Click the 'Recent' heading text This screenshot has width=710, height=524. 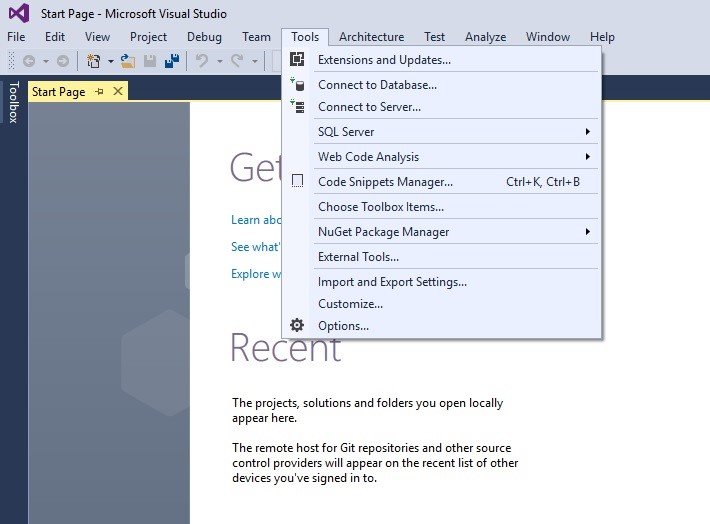286,347
